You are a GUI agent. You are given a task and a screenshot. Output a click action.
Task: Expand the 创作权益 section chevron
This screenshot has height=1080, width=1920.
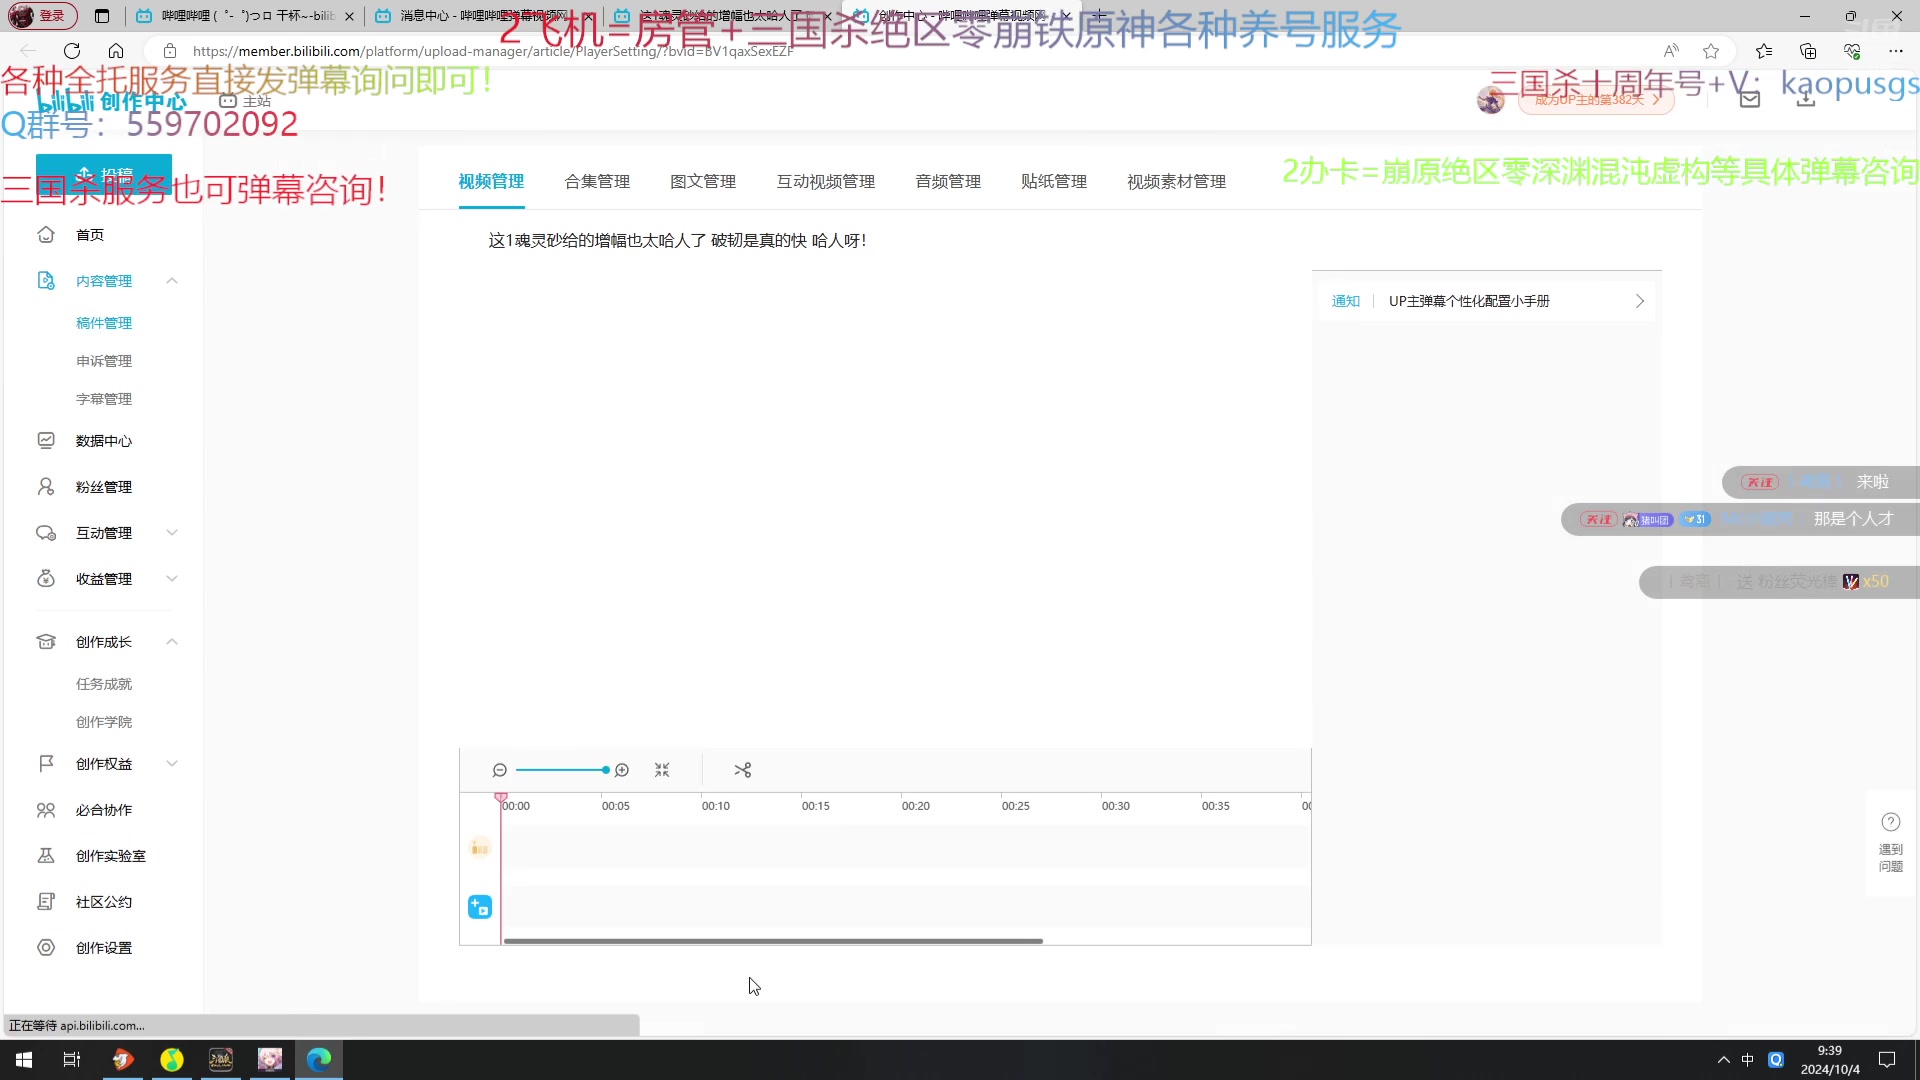172,764
